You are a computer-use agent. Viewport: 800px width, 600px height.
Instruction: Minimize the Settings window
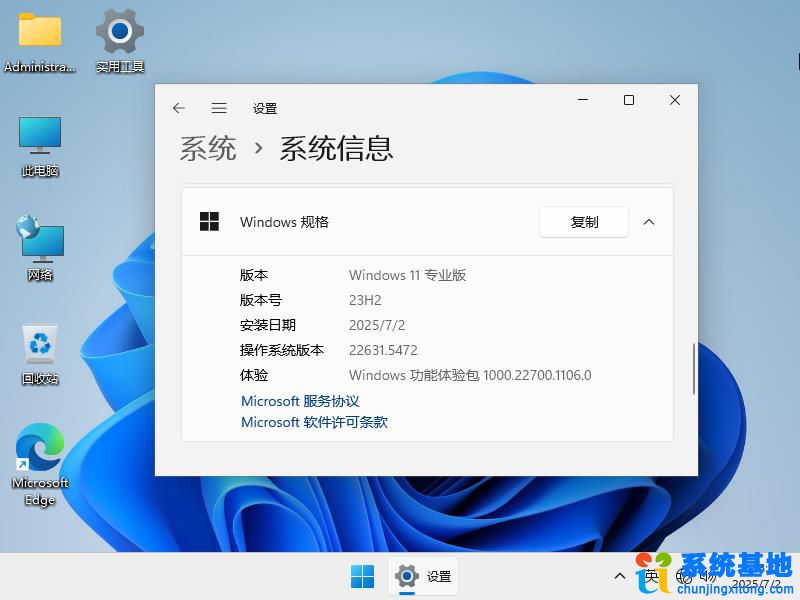(583, 100)
